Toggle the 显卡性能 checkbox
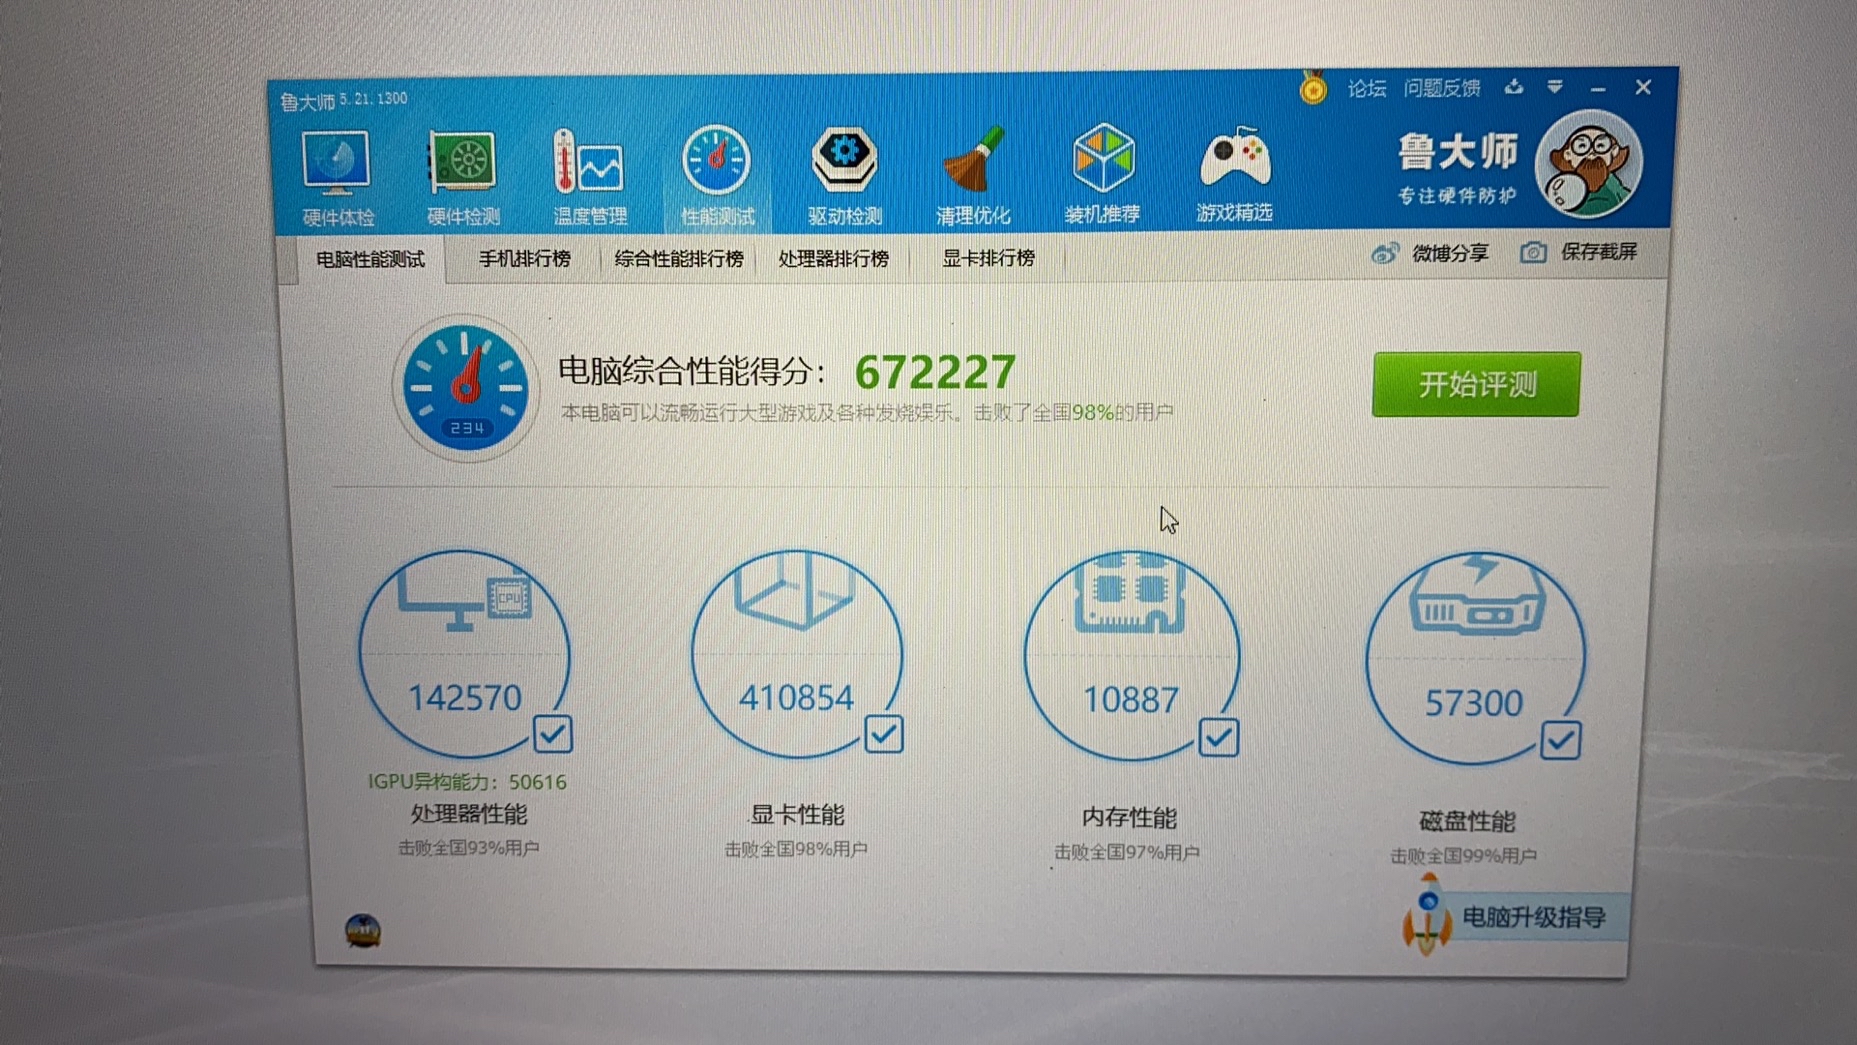The height and width of the screenshot is (1045, 1857). pyautogui.click(x=884, y=735)
